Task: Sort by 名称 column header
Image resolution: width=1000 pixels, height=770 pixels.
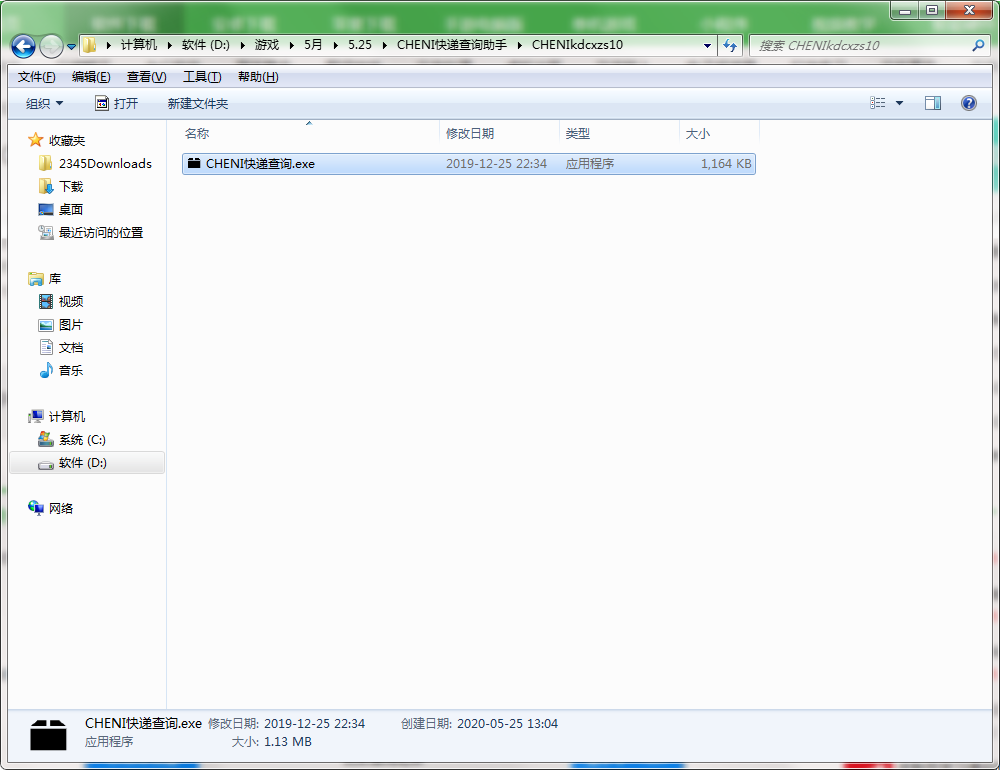Action: pyautogui.click(x=310, y=133)
